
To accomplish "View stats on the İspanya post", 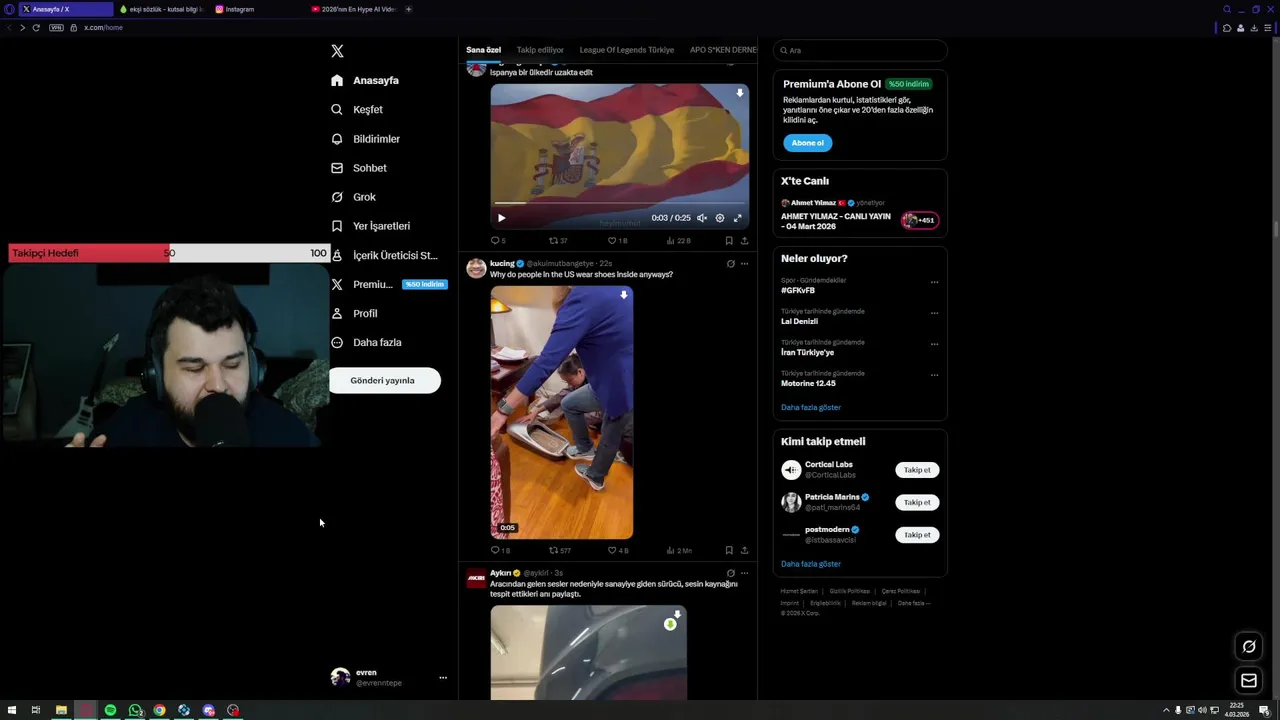I will pyautogui.click(x=678, y=241).
